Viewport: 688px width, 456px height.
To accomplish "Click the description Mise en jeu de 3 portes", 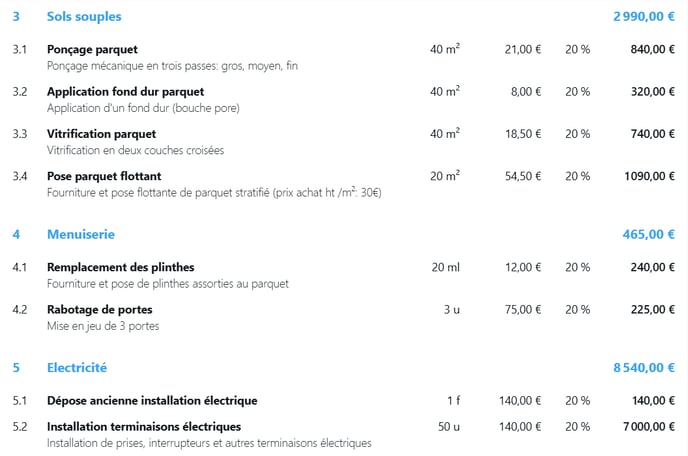I will pyautogui.click(x=103, y=326).
